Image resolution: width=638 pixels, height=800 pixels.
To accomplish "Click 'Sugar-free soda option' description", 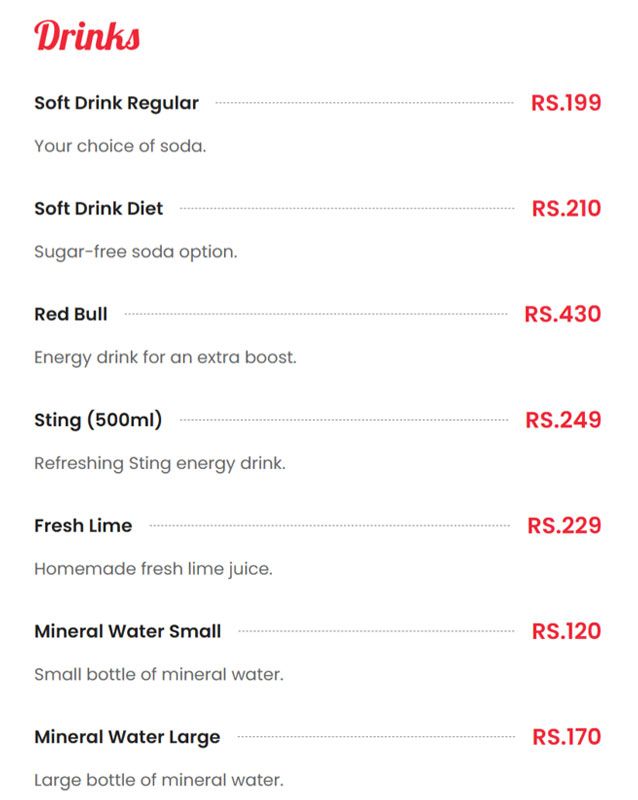I will pyautogui.click(x=136, y=252).
